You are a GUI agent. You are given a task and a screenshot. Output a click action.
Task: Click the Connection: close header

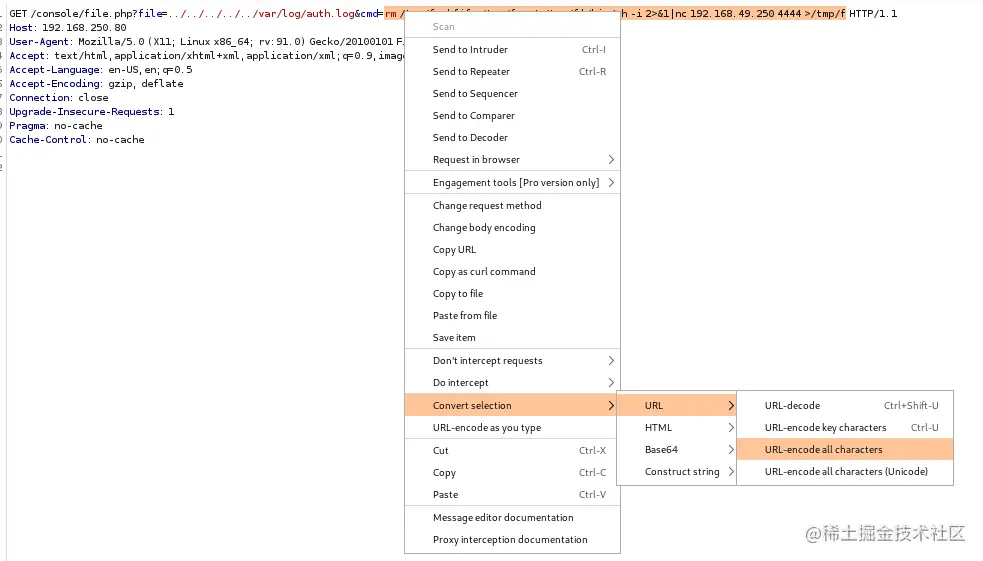tap(58, 98)
